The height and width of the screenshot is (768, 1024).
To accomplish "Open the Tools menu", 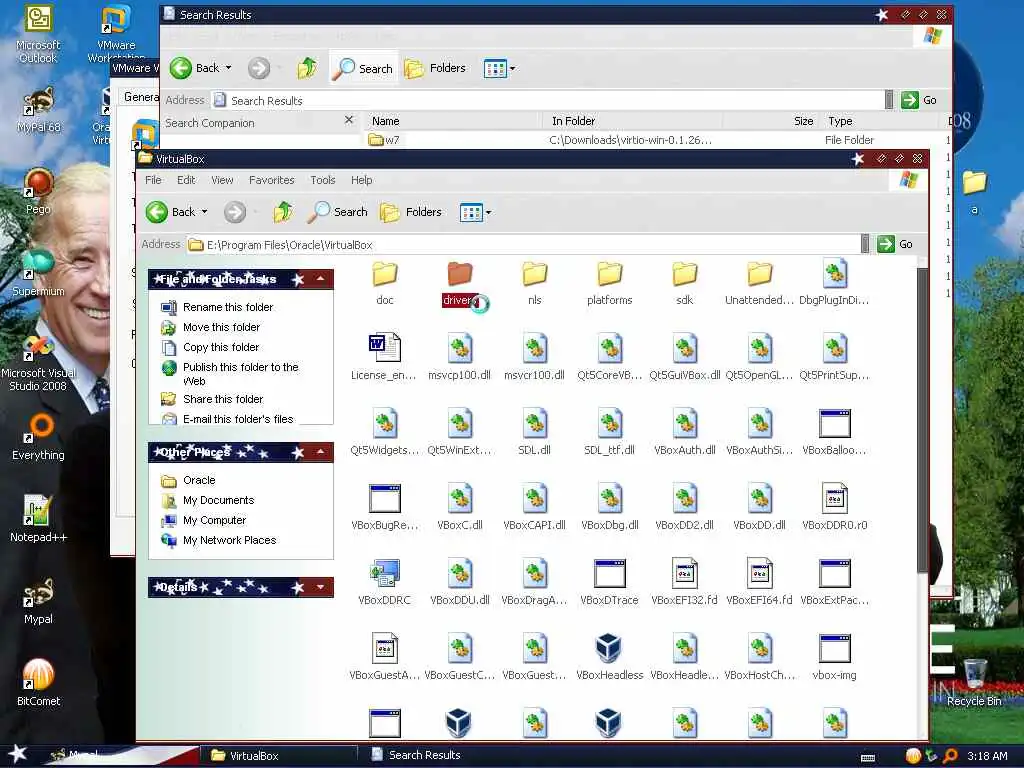I will [323, 180].
